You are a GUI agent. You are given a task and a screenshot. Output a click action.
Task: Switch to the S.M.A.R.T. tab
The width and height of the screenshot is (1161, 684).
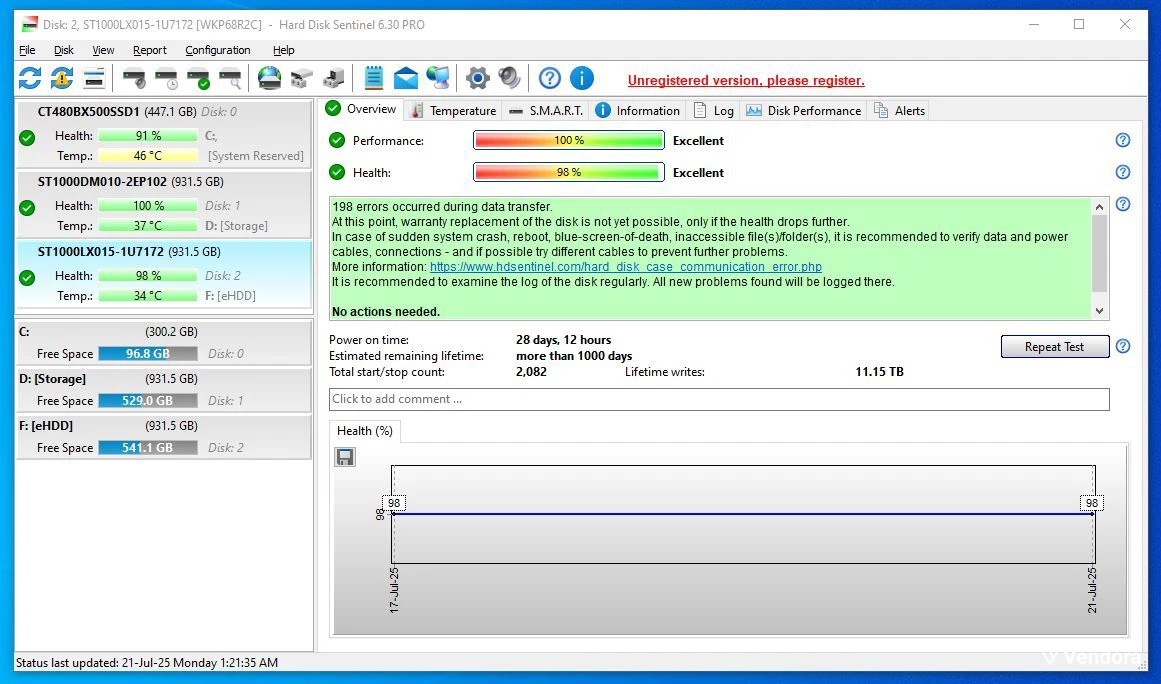click(546, 110)
